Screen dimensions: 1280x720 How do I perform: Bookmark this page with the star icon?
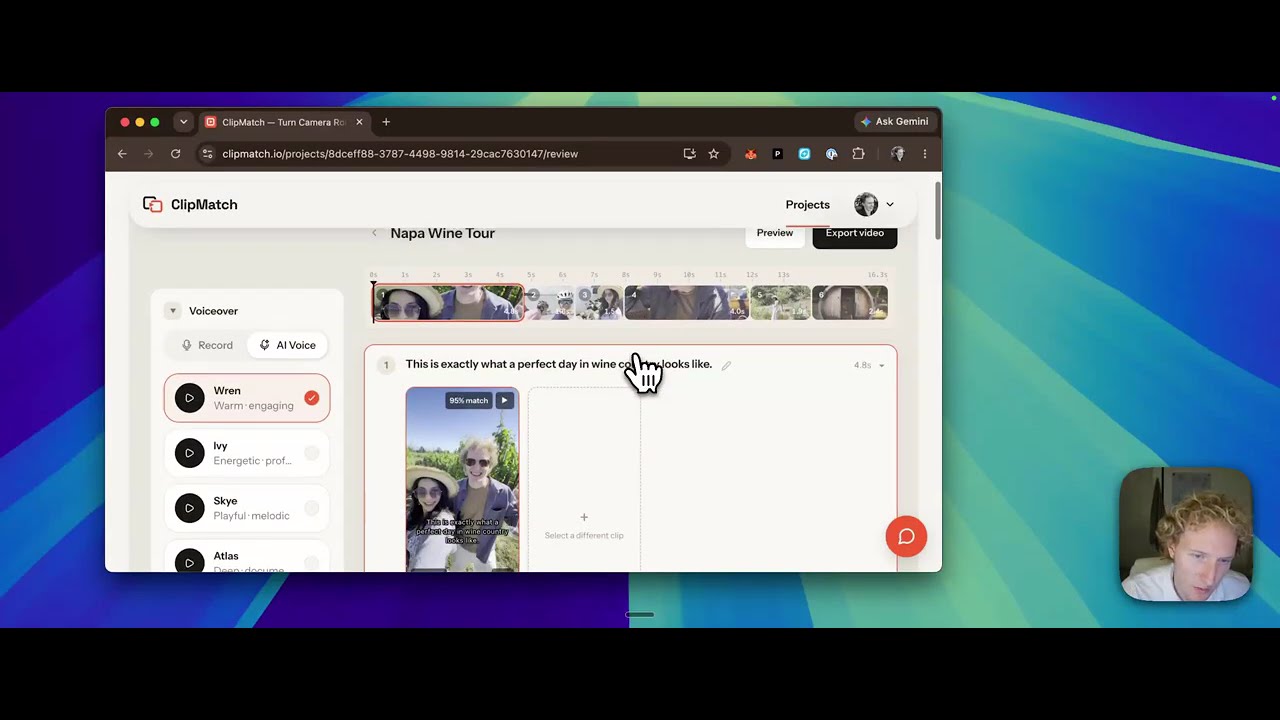point(714,154)
